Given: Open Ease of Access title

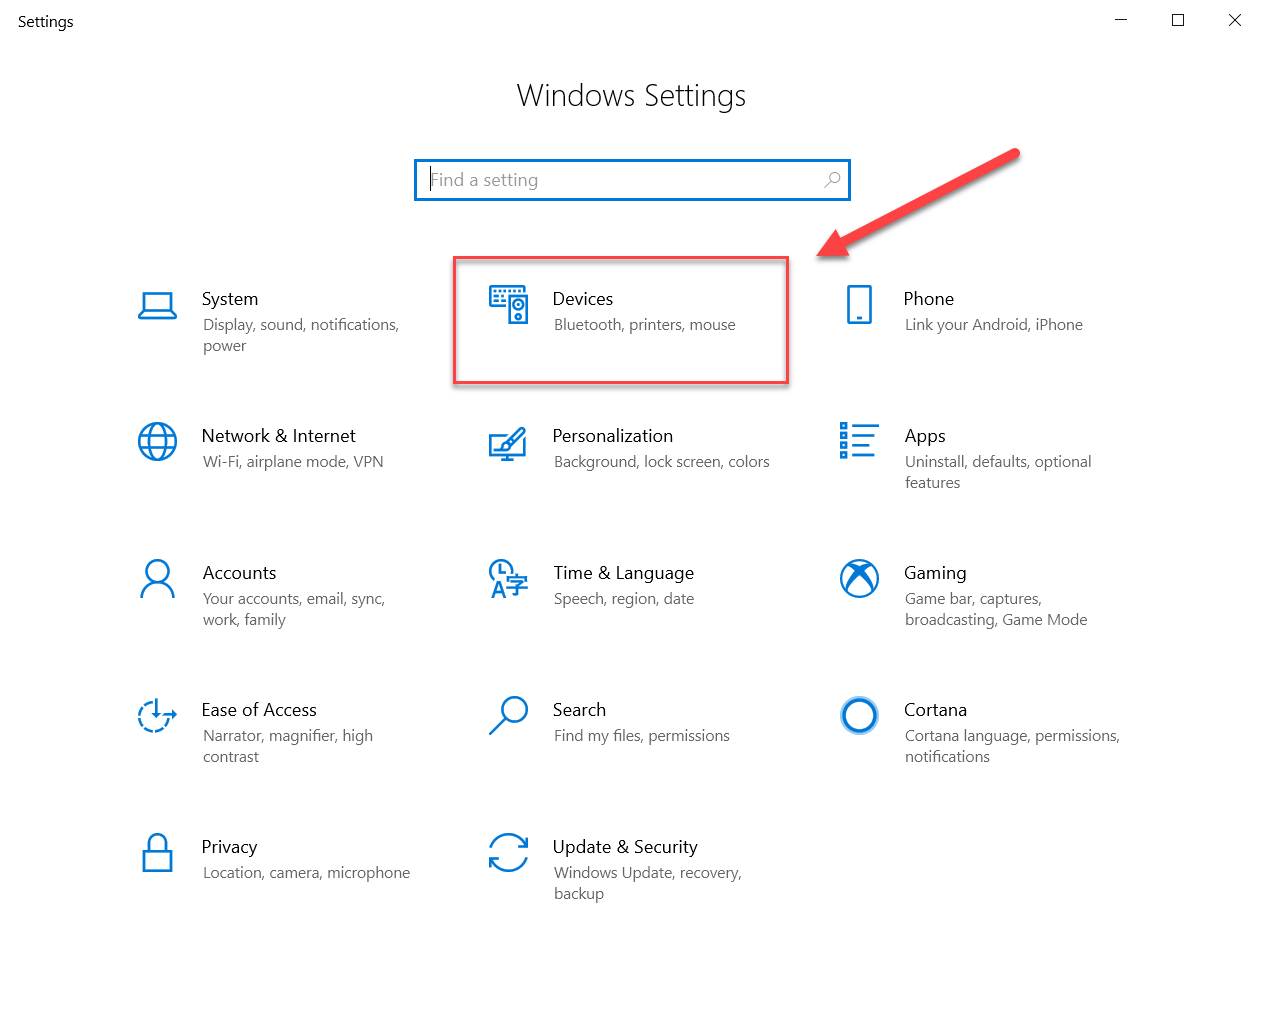Looking at the screenshot, I should [x=259, y=710].
